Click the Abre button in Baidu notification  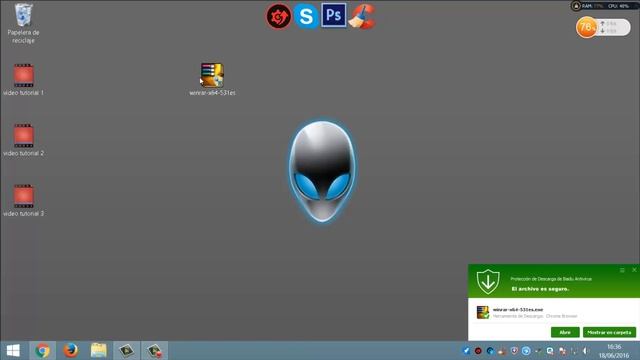pos(565,332)
